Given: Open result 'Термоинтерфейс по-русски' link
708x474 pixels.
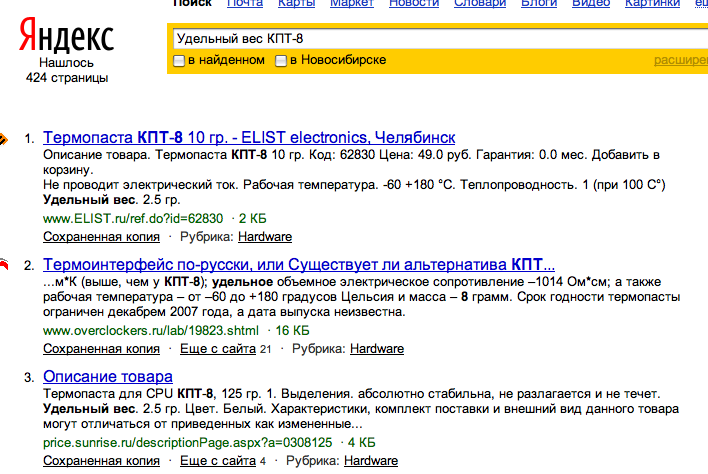Looking at the screenshot, I should (x=299, y=264).
